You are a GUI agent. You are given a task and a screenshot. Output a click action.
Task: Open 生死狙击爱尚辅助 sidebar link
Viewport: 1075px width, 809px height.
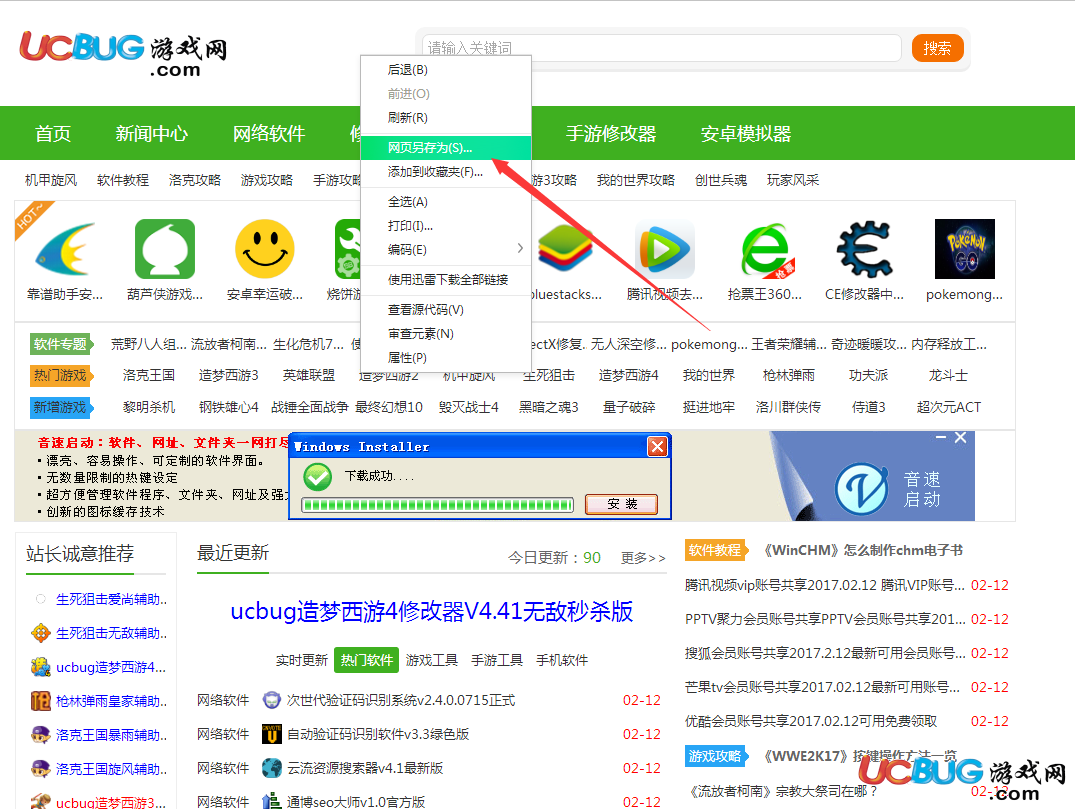coord(112,599)
